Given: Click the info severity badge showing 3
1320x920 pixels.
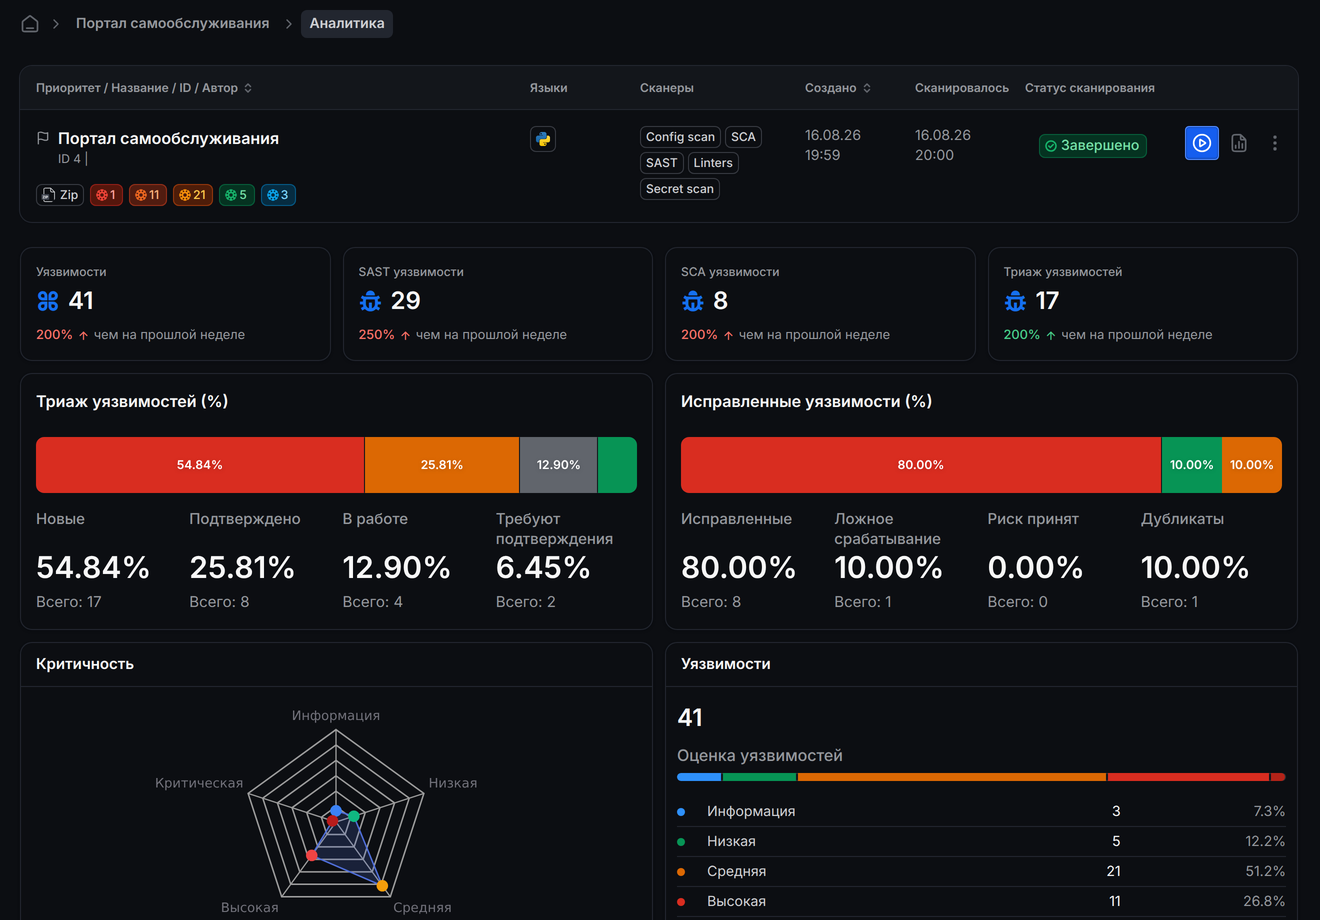Looking at the screenshot, I should [x=278, y=195].
